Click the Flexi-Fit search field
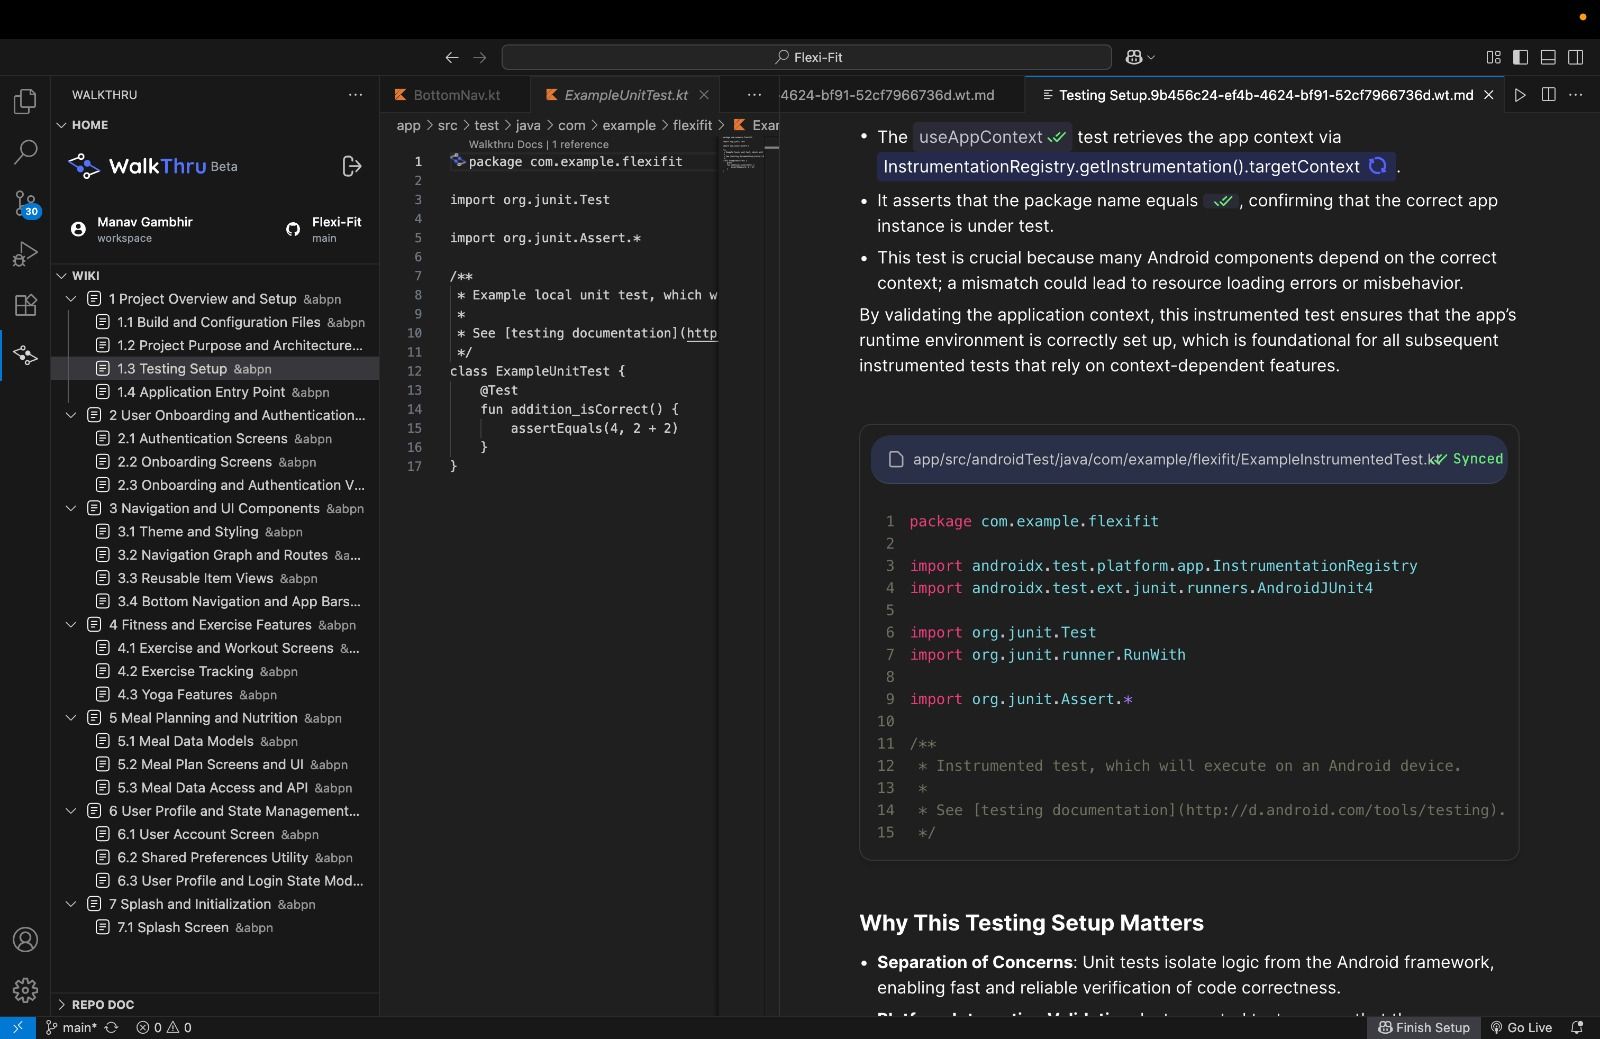Viewport: 1600px width, 1039px height. [806, 57]
